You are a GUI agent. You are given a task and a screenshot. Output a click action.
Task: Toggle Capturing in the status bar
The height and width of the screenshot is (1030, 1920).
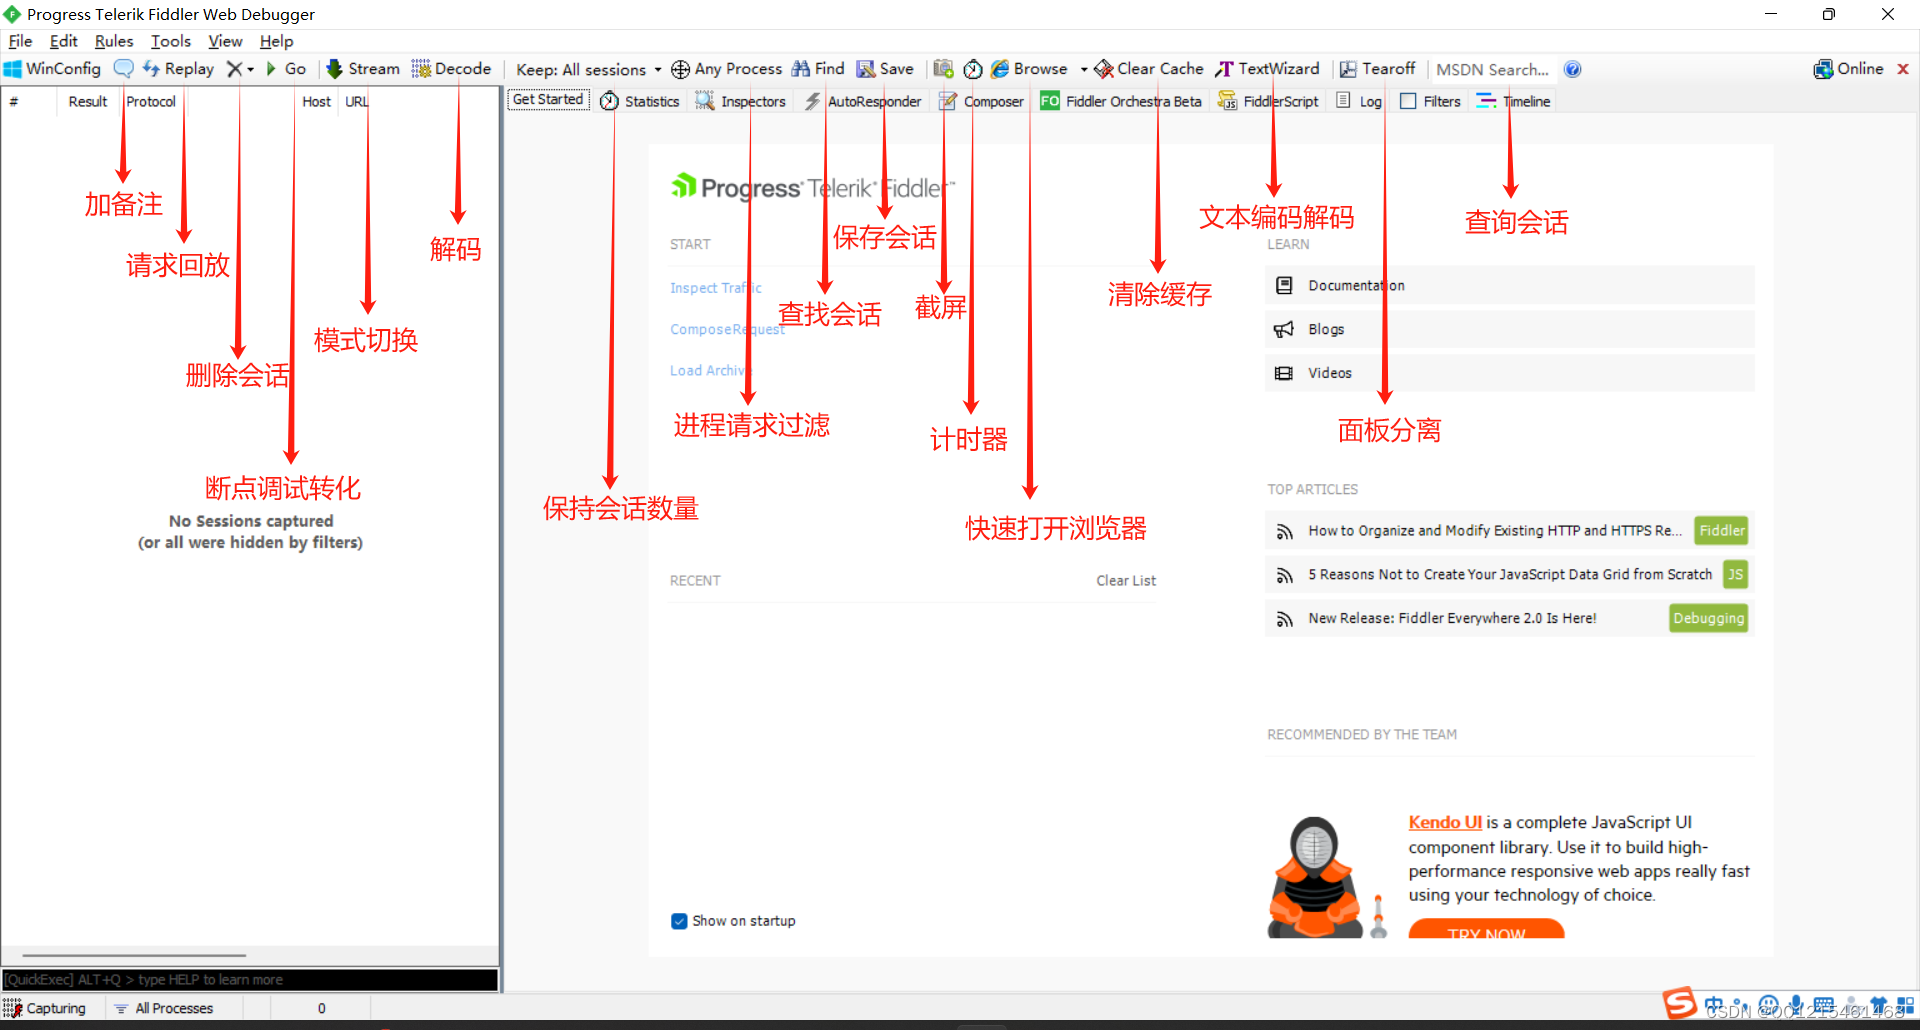45,1008
